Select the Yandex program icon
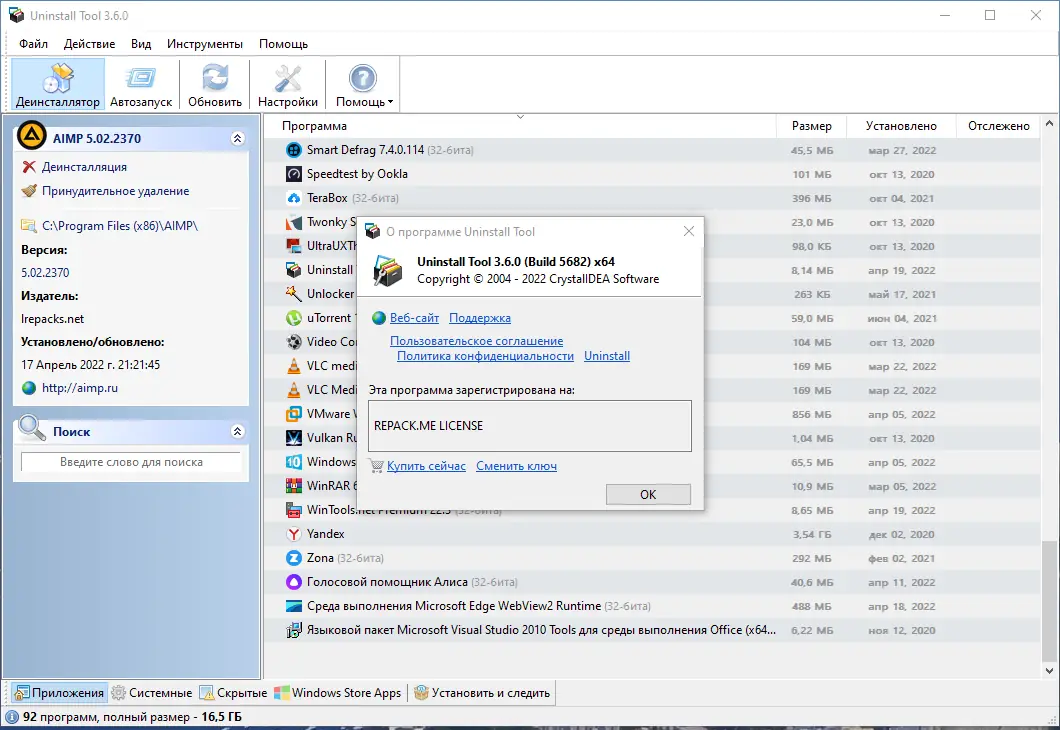Screen dimensions: 1060x730 pyautogui.click(x=293, y=533)
